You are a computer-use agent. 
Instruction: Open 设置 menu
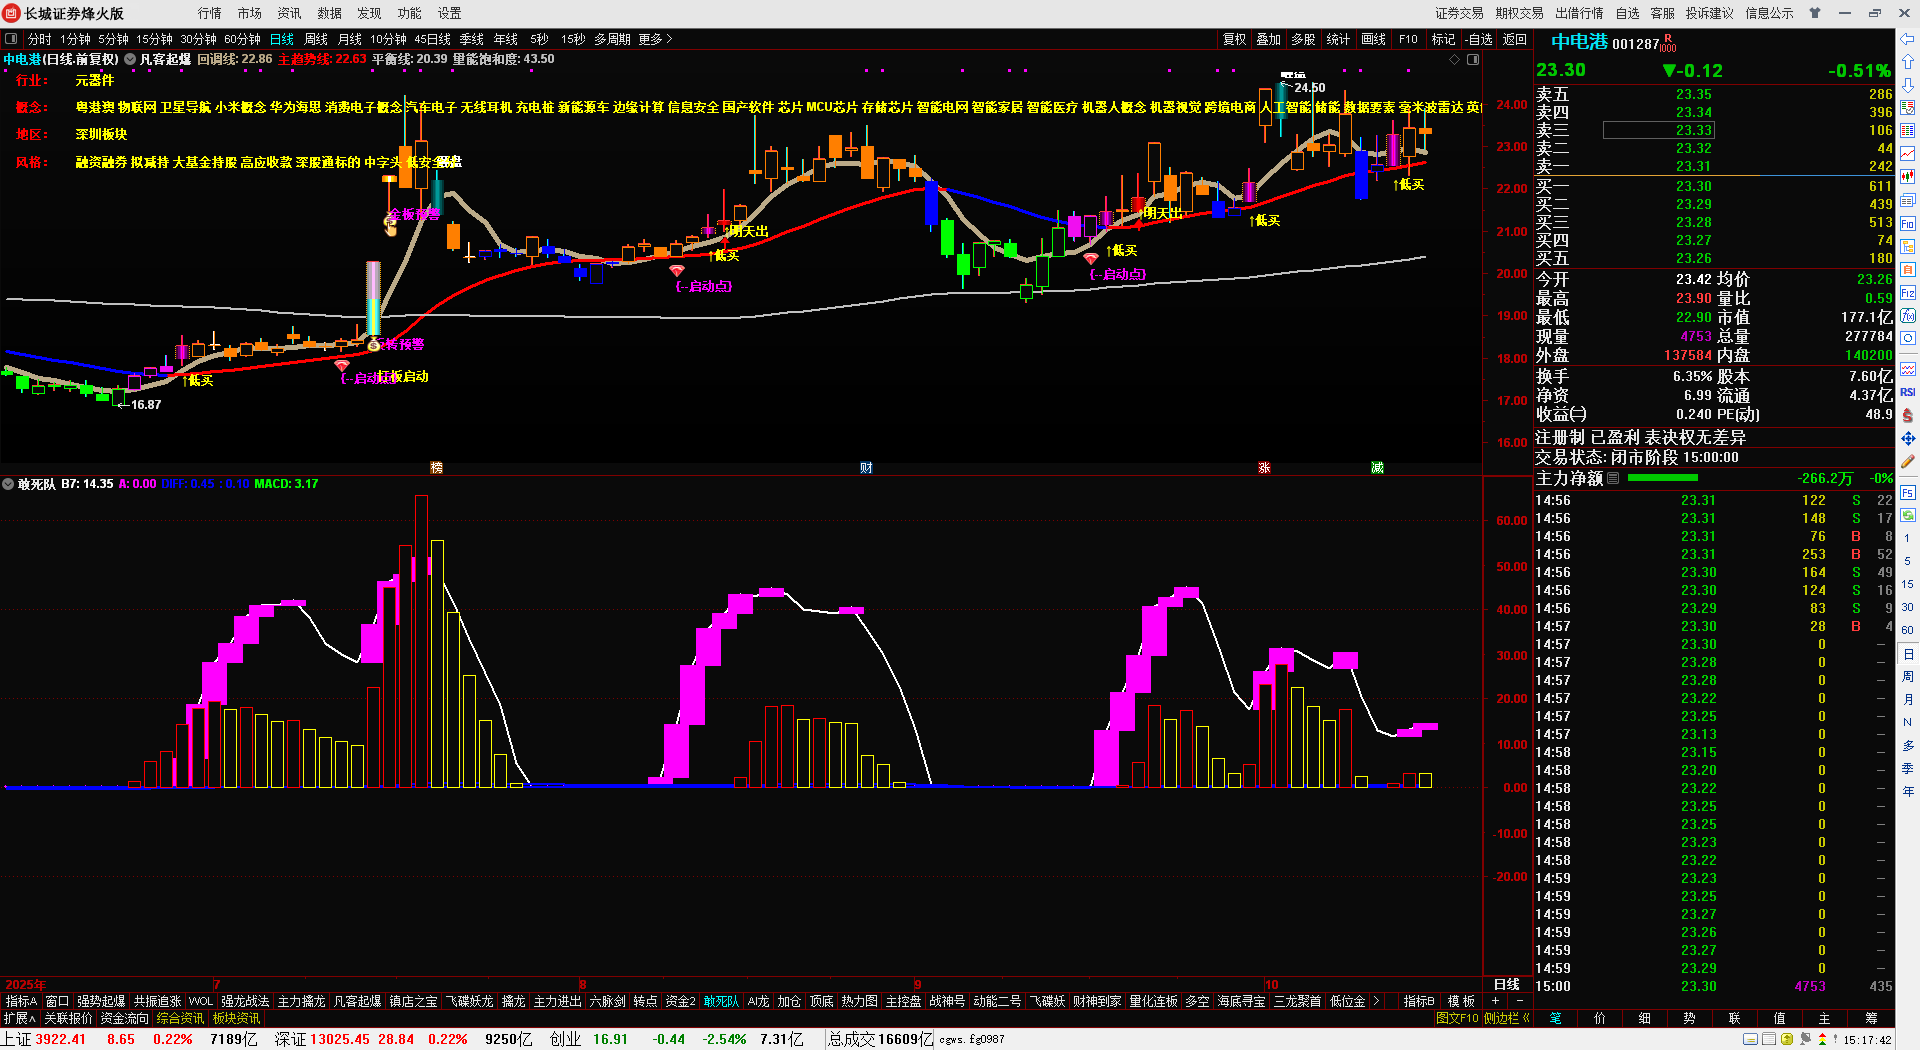pyautogui.click(x=450, y=13)
